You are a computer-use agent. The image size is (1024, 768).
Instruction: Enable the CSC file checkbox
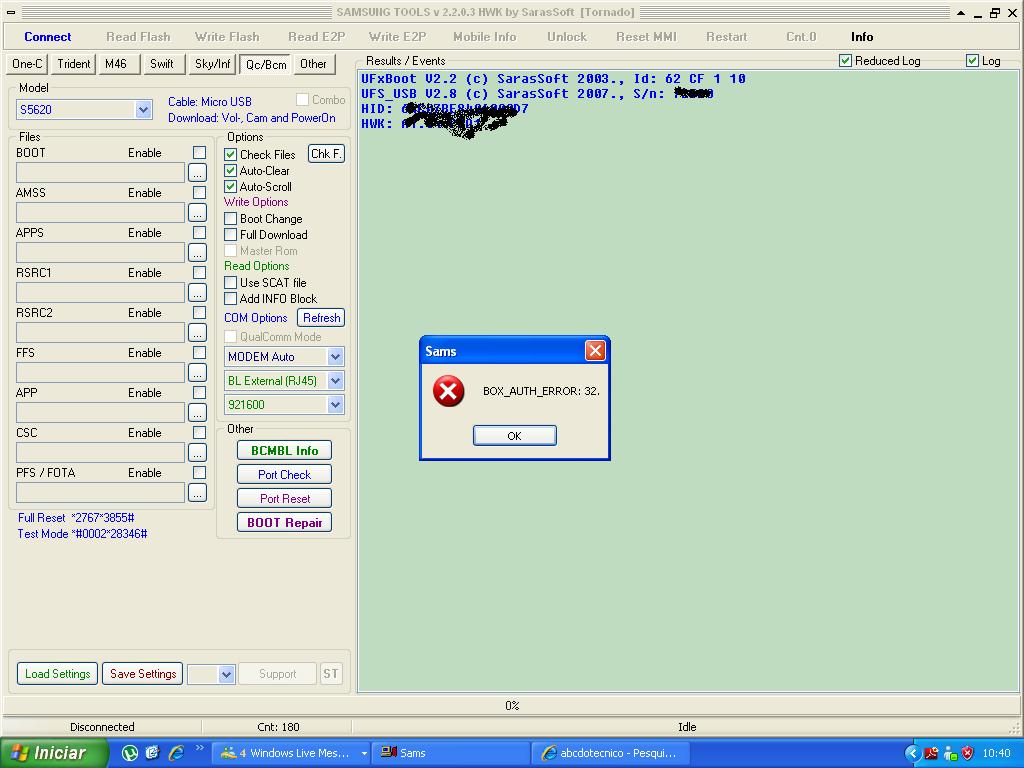[x=199, y=432]
